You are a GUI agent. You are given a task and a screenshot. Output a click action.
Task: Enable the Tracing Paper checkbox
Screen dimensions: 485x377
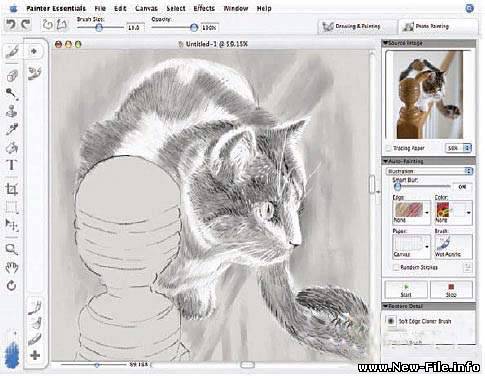388,148
